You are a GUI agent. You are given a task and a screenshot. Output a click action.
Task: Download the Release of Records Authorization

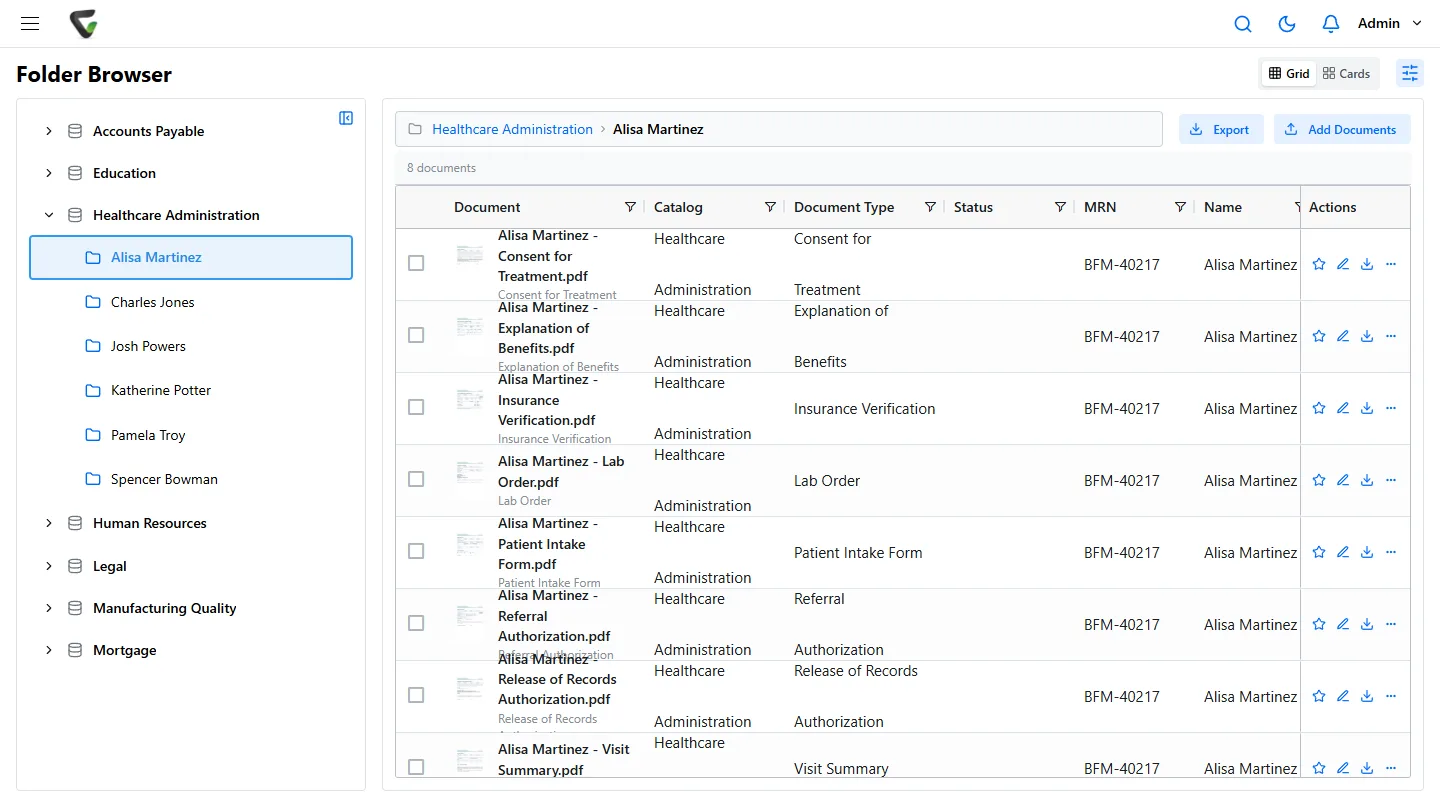(x=1367, y=696)
